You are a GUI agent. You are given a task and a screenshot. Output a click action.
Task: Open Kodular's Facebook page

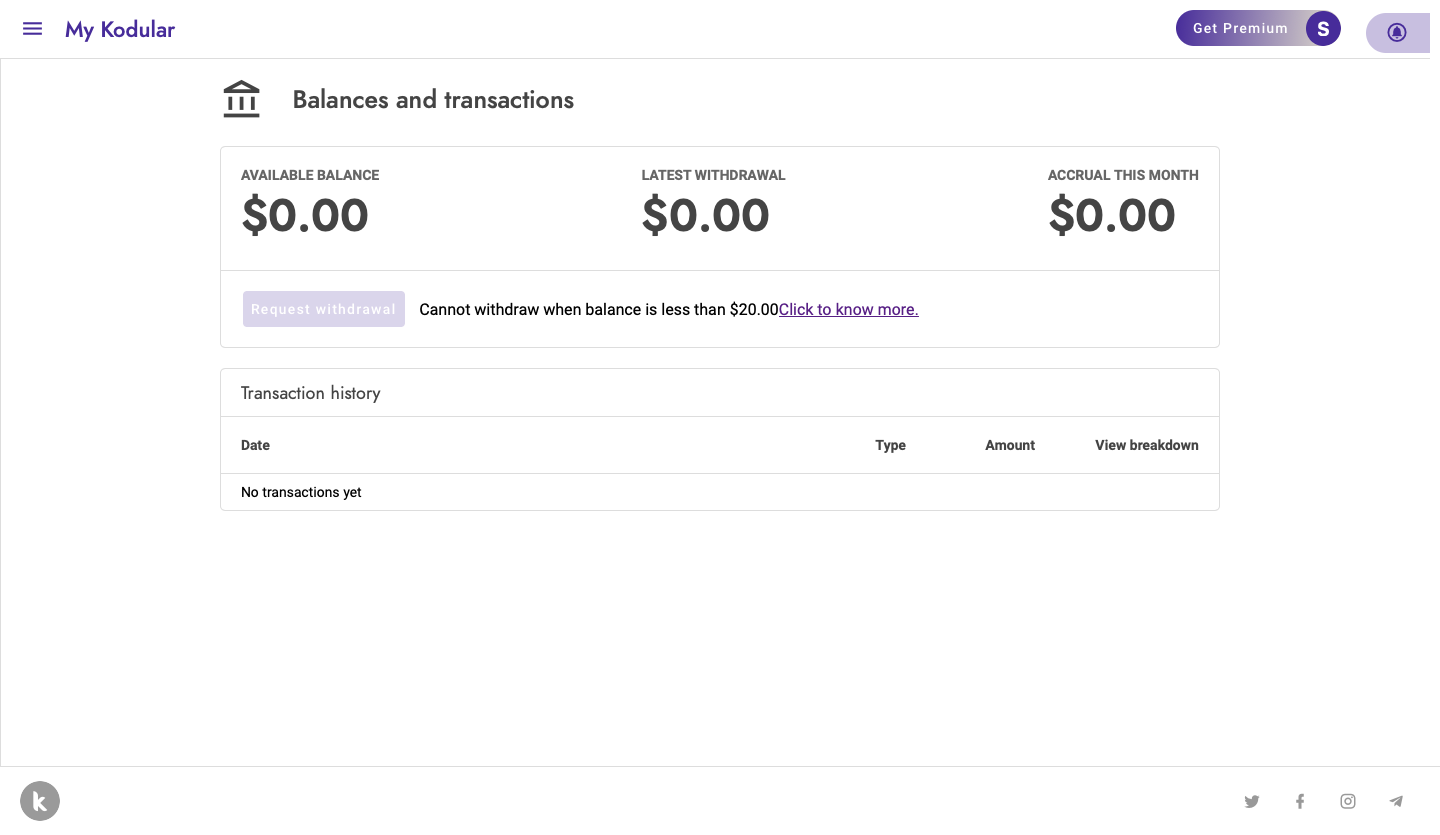click(x=1300, y=801)
